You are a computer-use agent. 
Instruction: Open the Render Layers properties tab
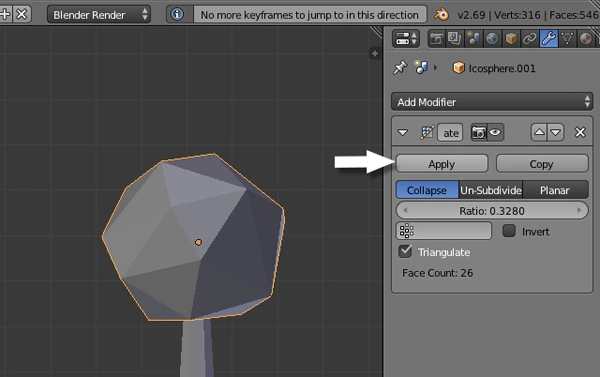455,39
